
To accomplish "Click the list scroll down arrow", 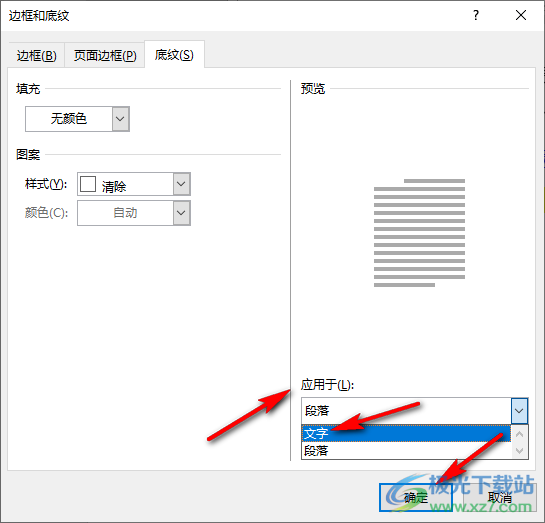I will tap(520, 451).
